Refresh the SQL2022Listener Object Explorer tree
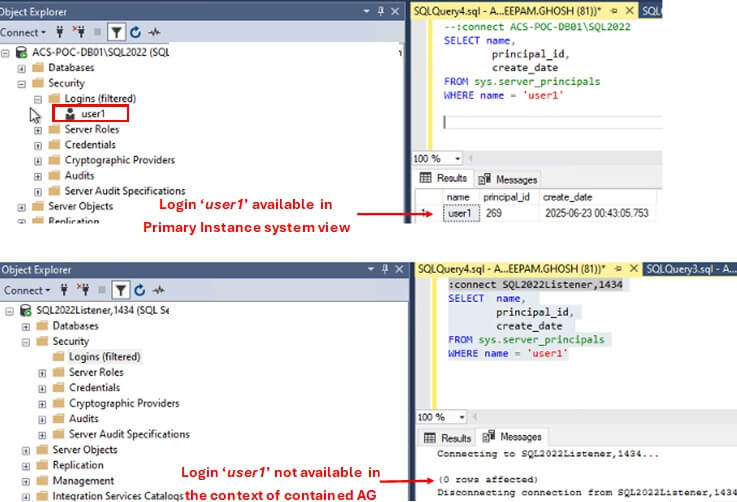 pos(137,290)
